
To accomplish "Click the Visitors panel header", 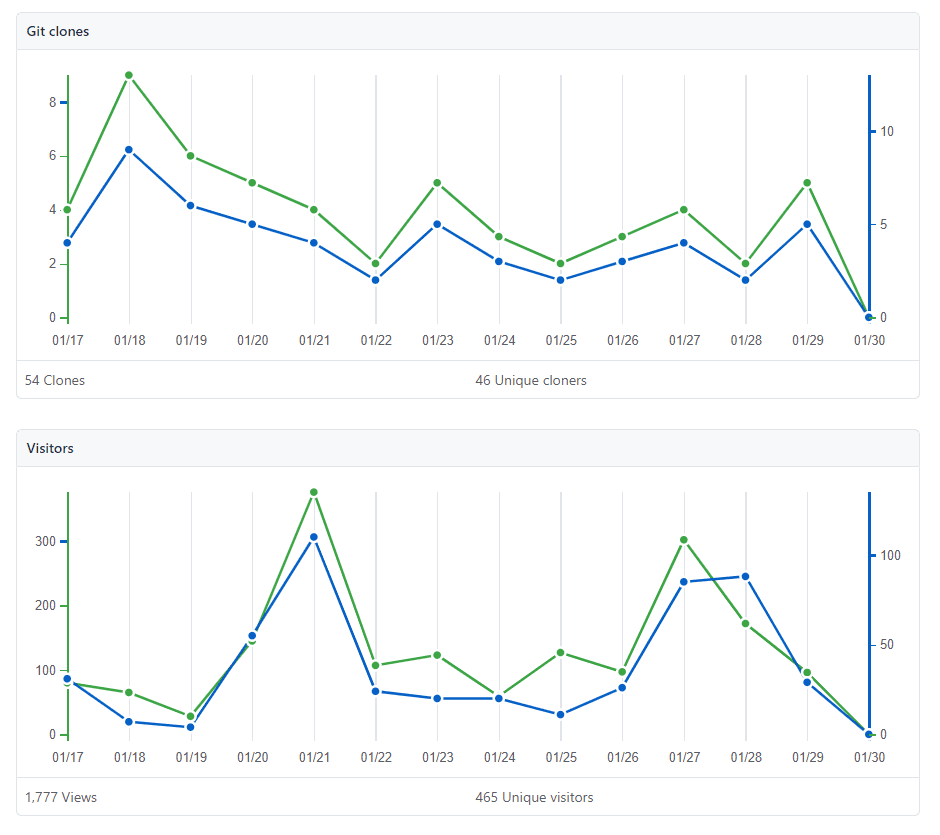I will pos(470,448).
